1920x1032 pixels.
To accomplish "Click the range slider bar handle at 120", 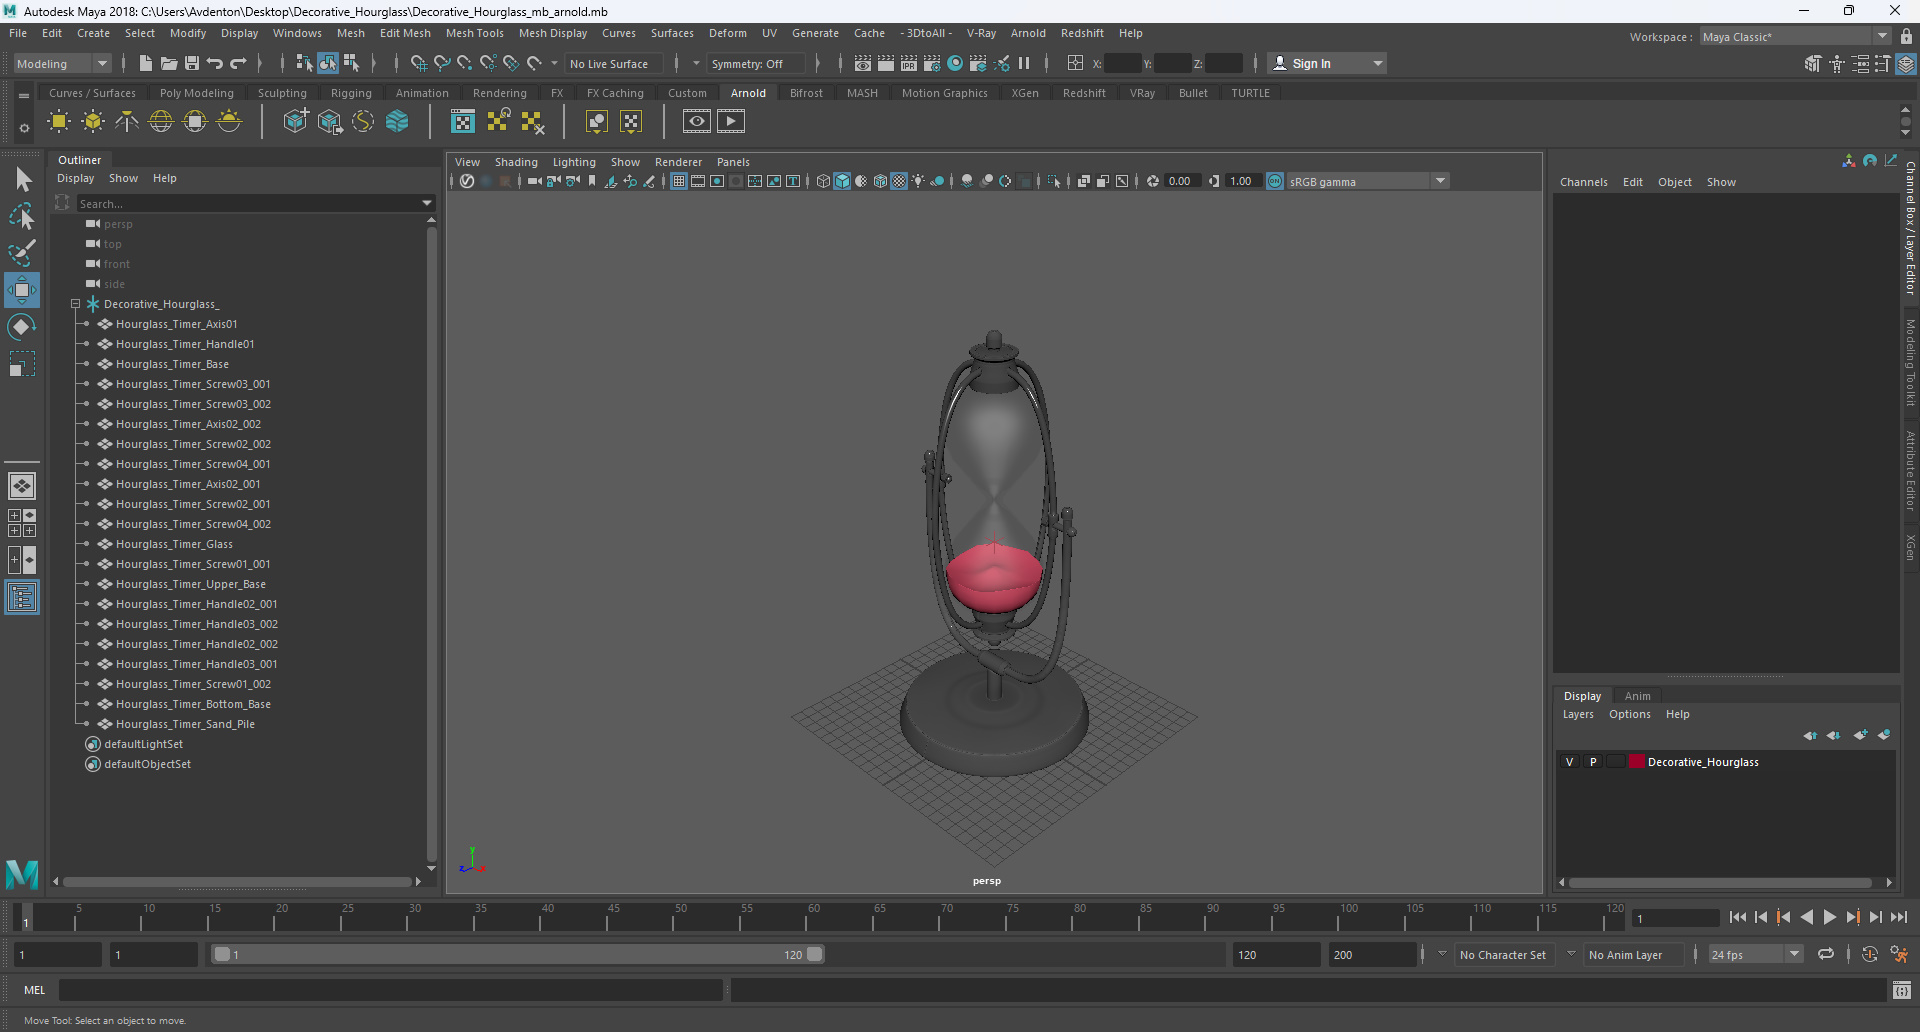I will [815, 955].
